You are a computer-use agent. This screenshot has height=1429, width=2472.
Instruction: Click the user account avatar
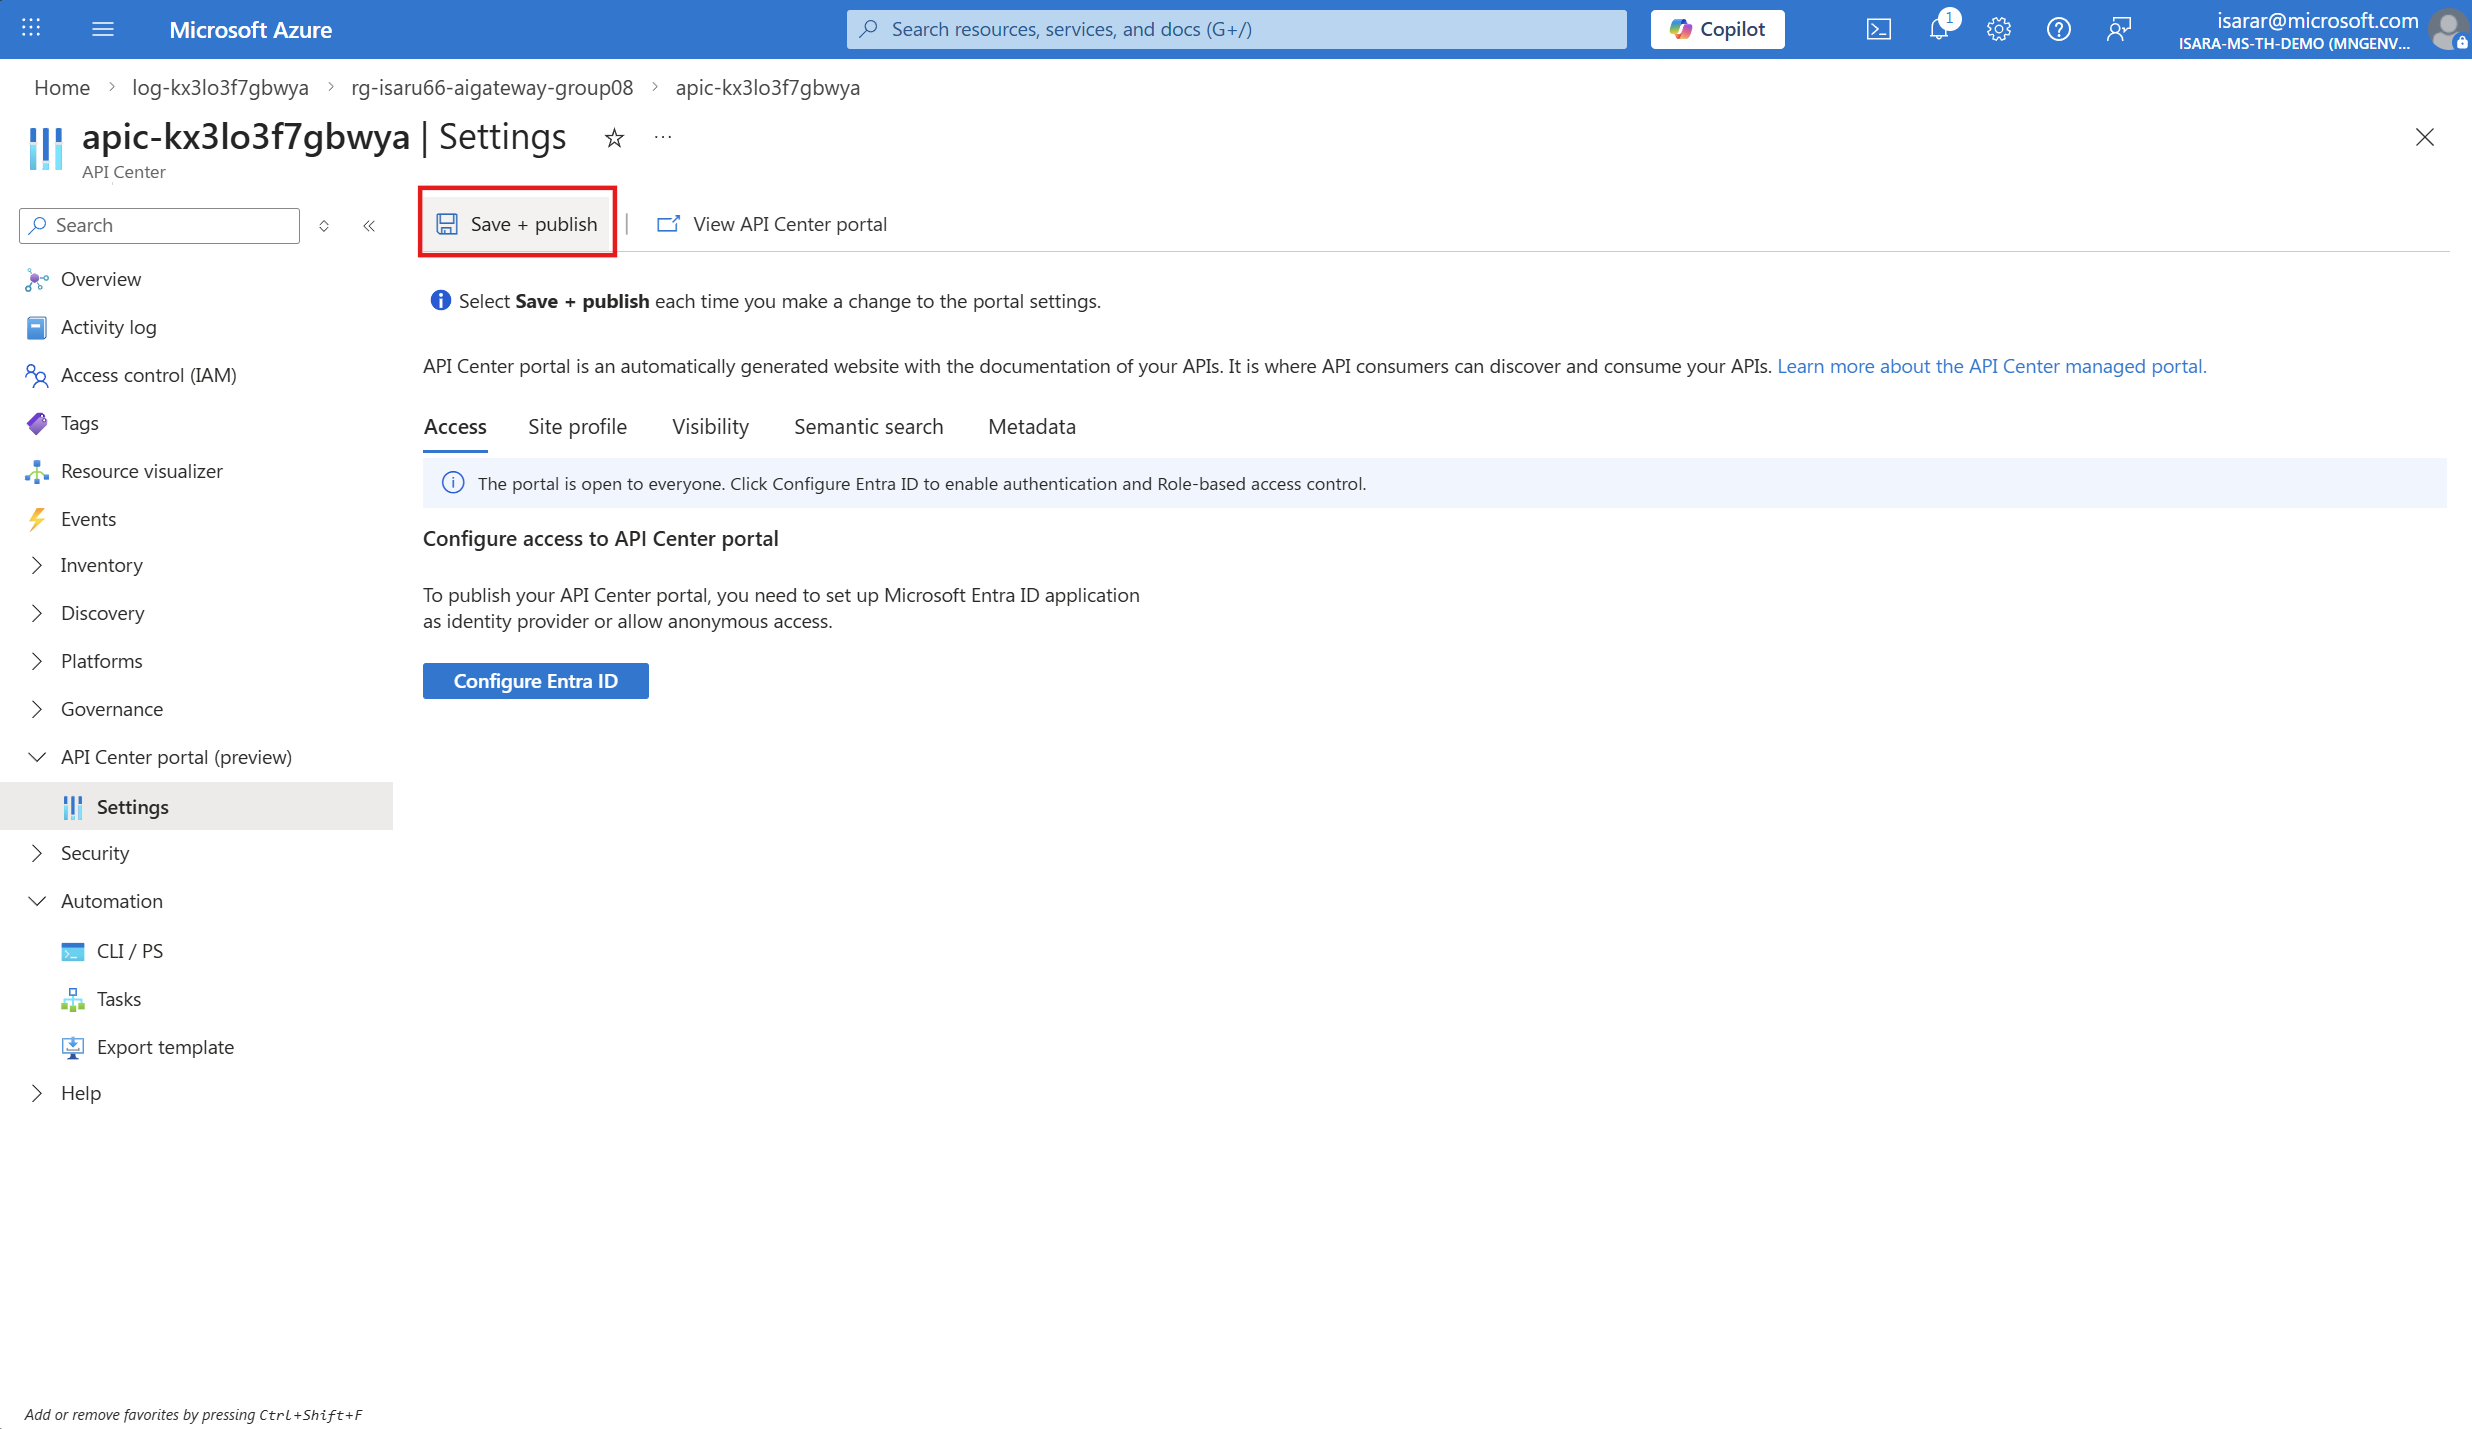pos(2449,29)
